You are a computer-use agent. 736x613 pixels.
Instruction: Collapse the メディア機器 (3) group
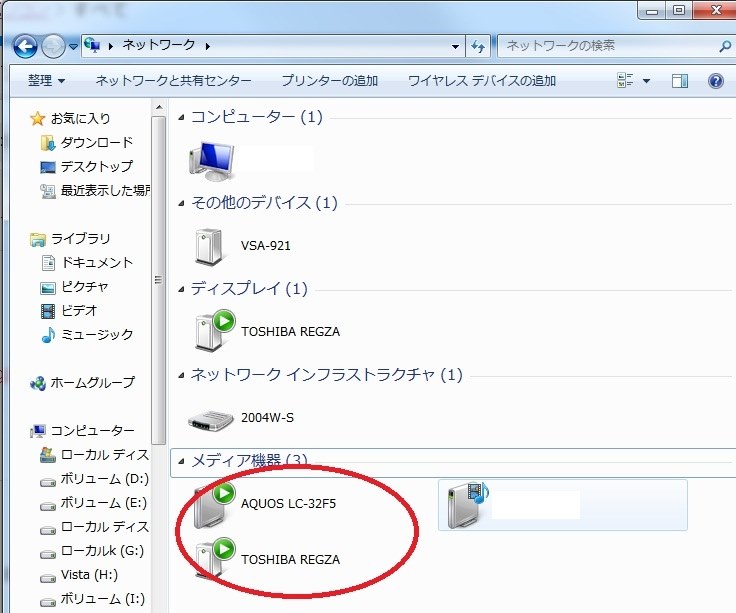(181, 461)
